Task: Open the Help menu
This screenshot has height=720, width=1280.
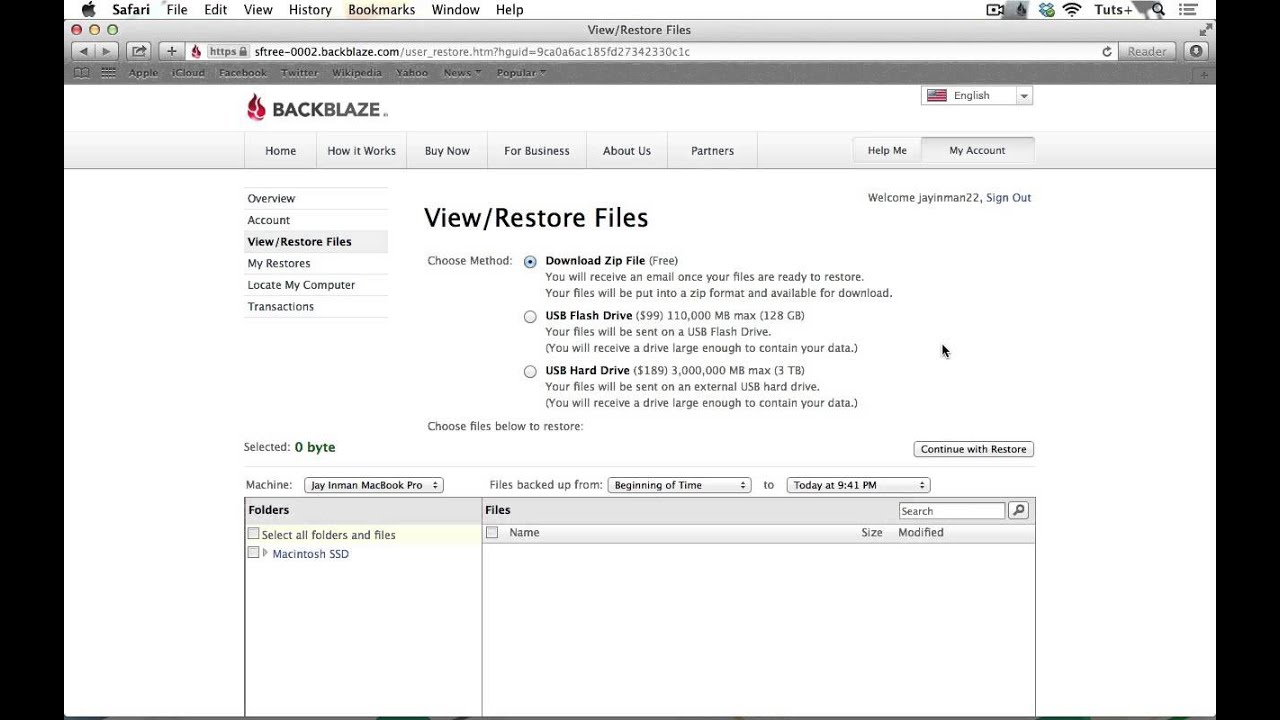Action: 509,9
